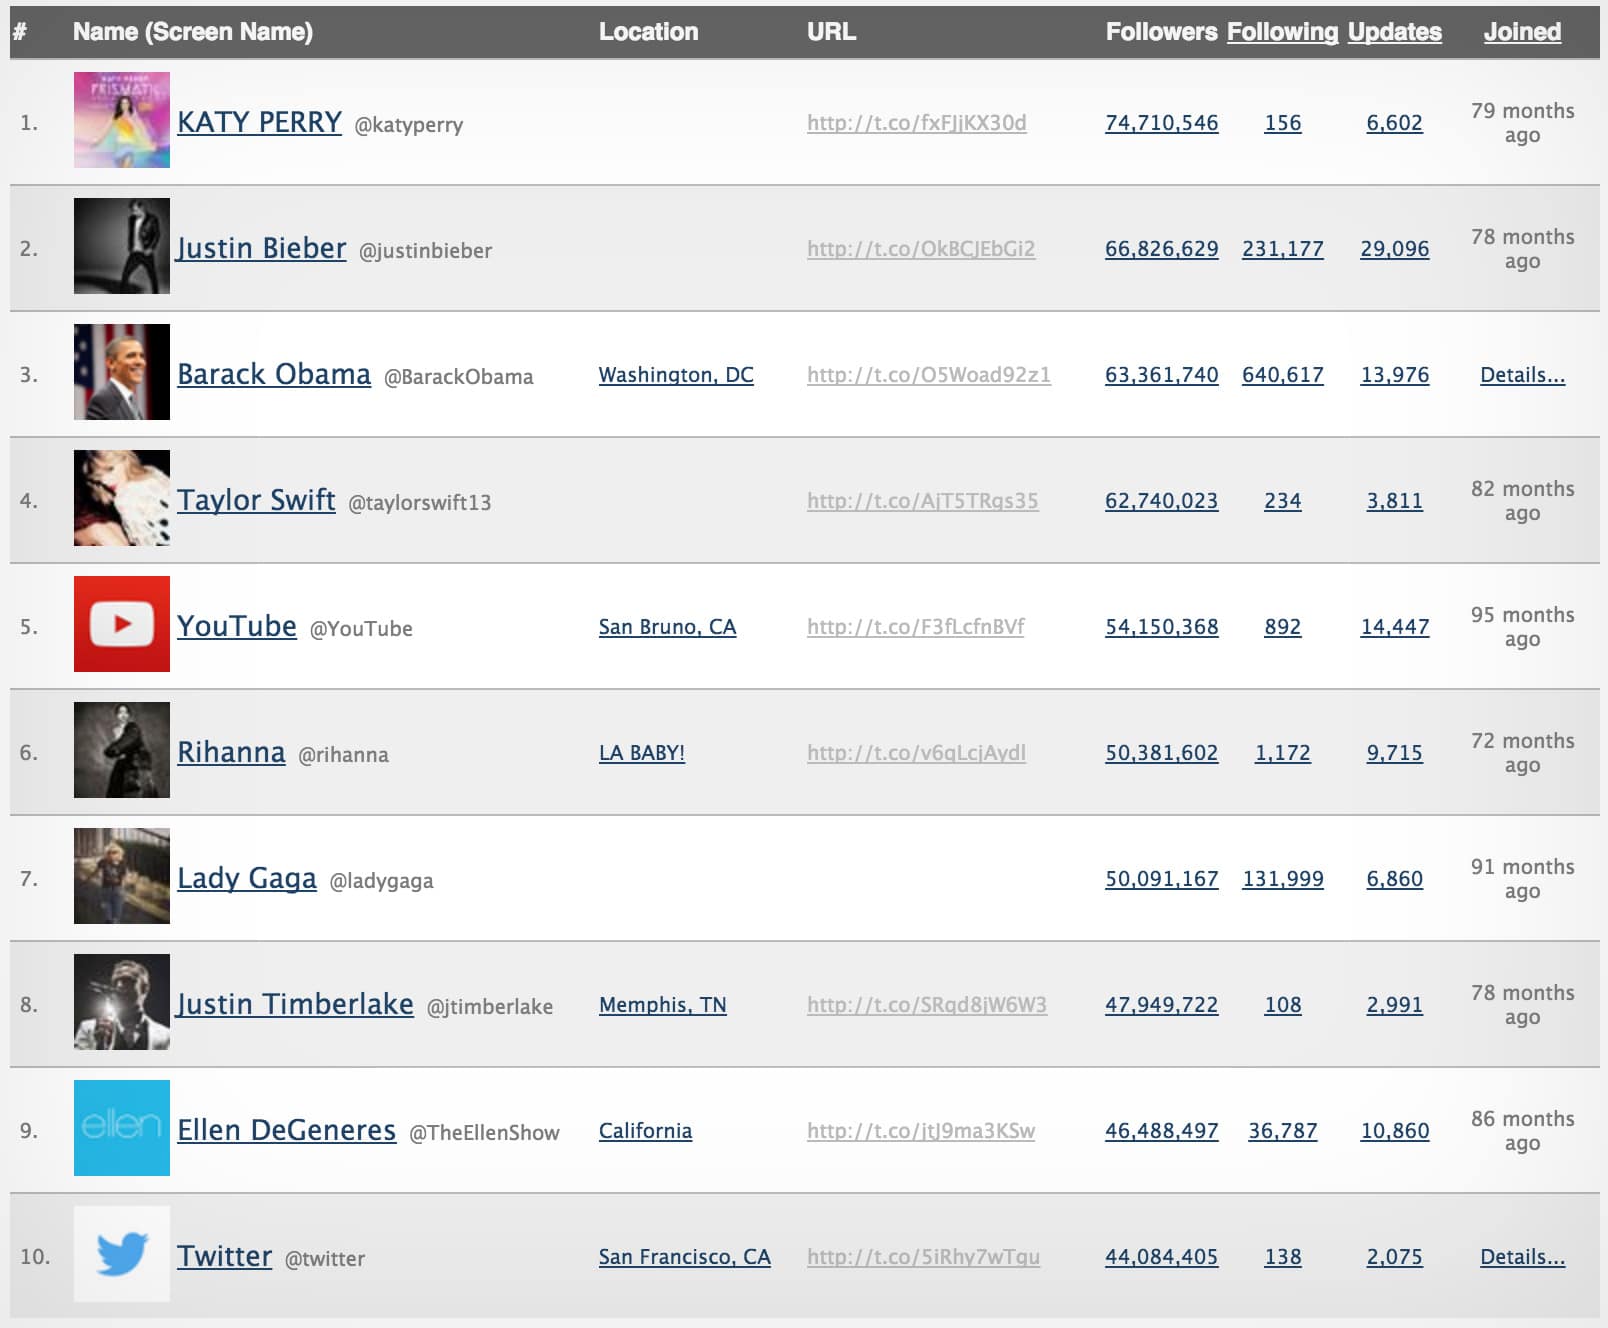This screenshot has height=1328, width=1608.
Task: Open the @taylorswift13 profile name link
Action: 256,499
